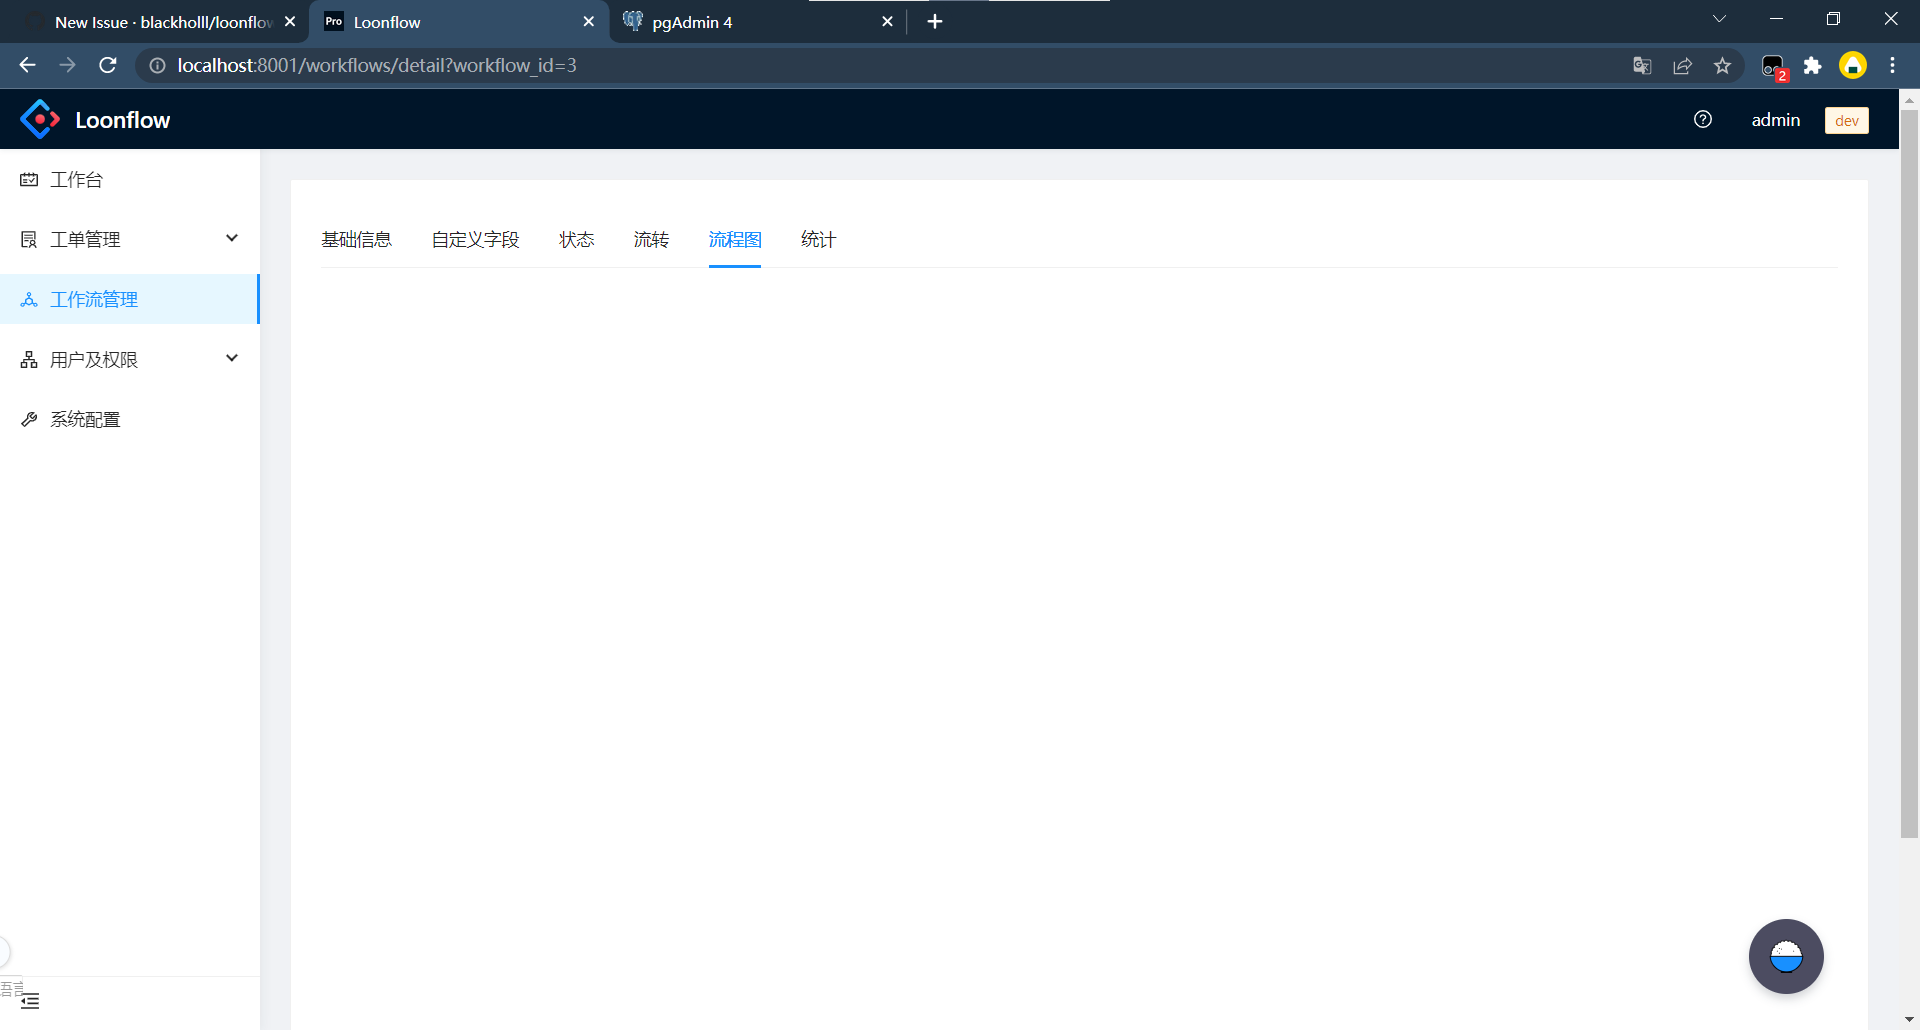Image resolution: width=1920 pixels, height=1030 pixels.
Task: Click the Loonflow logo icon
Action: [x=40, y=119]
